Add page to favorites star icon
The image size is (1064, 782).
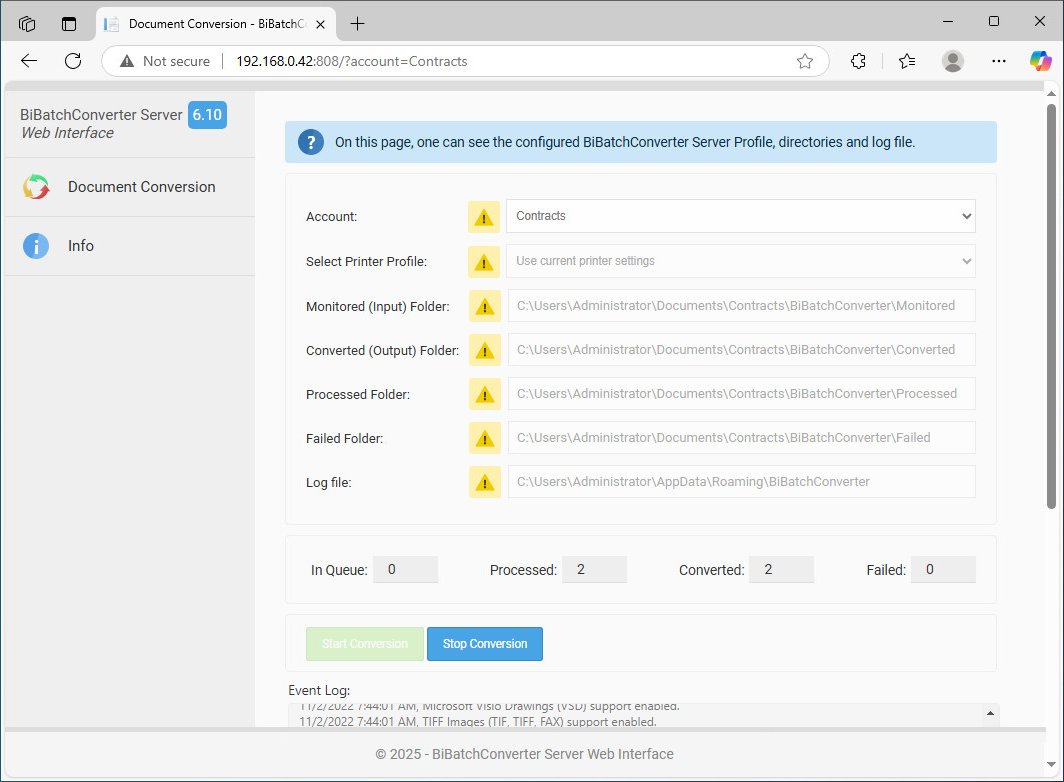(x=805, y=61)
